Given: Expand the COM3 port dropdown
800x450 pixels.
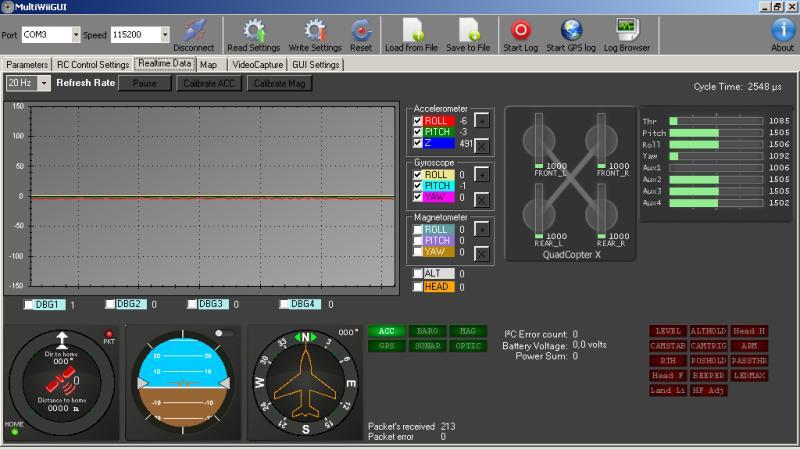Looking at the screenshot, I should pyautogui.click(x=76, y=35).
